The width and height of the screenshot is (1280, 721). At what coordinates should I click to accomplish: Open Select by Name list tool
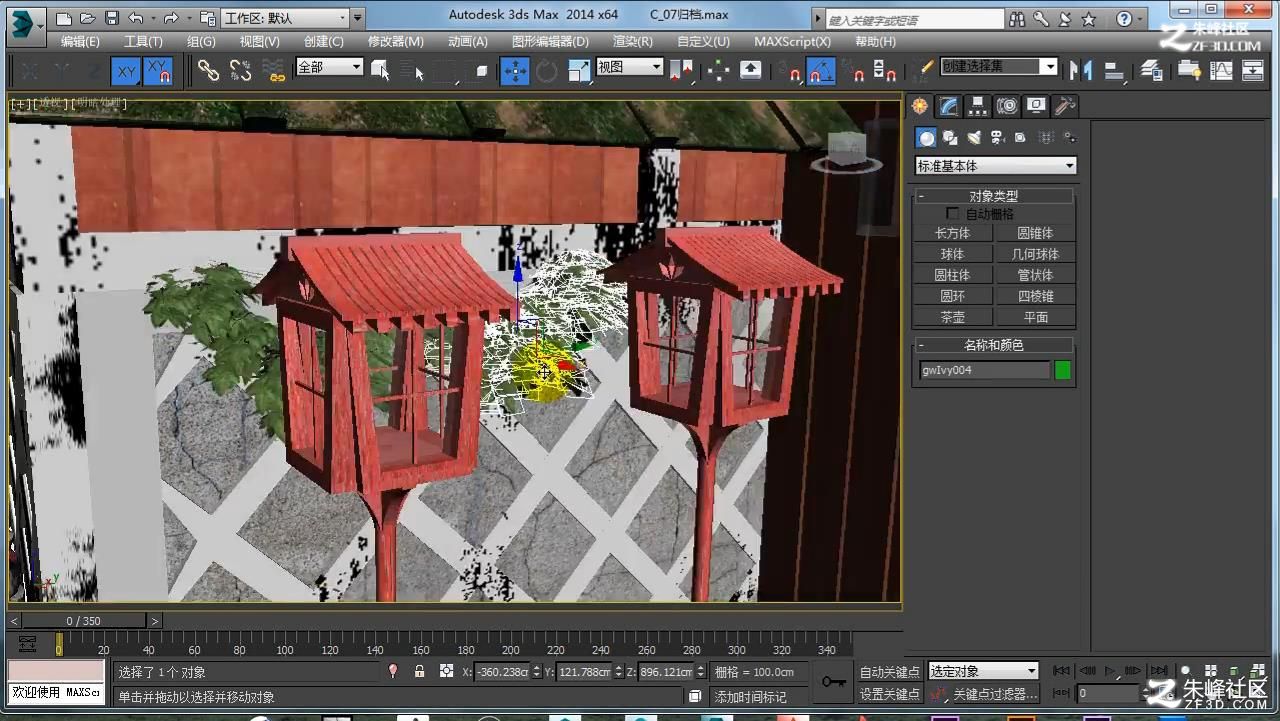pos(412,70)
